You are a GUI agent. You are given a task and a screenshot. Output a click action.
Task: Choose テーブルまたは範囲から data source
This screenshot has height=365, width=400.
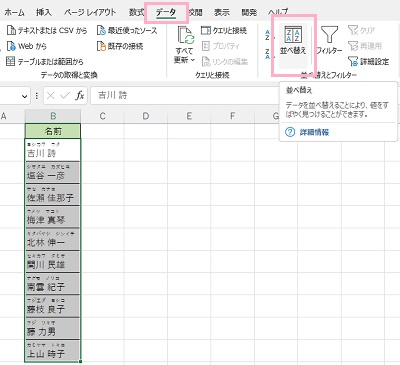[45, 61]
